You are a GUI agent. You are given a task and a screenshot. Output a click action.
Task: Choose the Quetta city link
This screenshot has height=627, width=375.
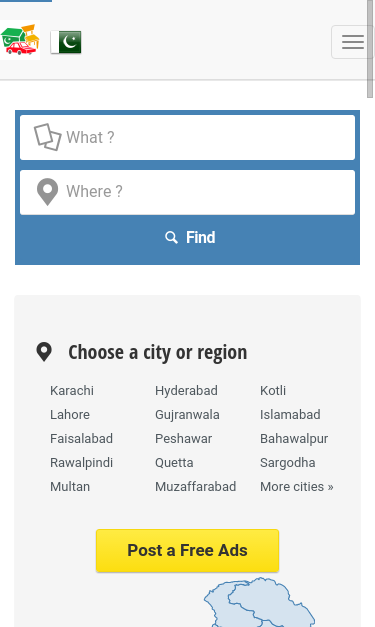coord(174,463)
